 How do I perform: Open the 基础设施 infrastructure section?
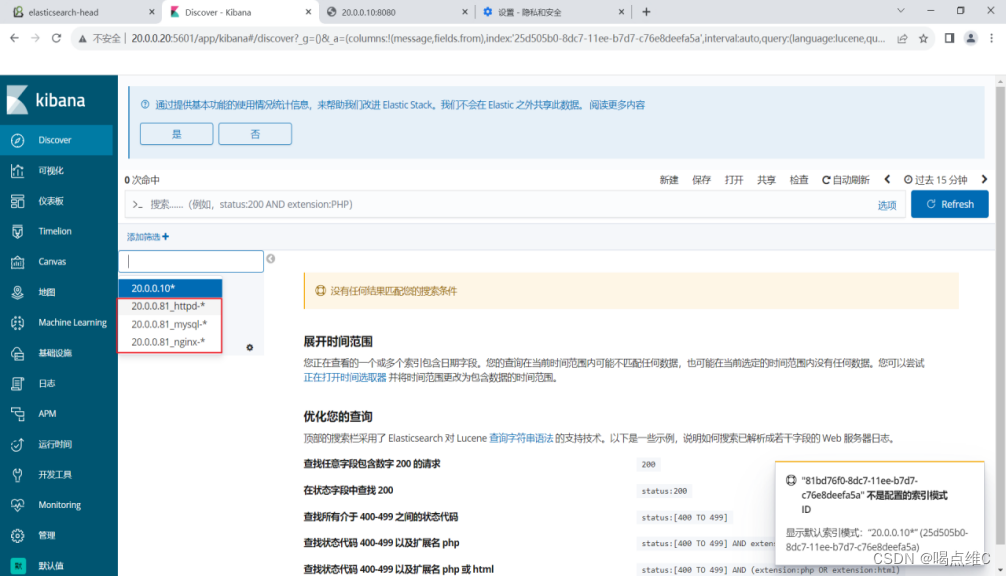tap(56, 353)
